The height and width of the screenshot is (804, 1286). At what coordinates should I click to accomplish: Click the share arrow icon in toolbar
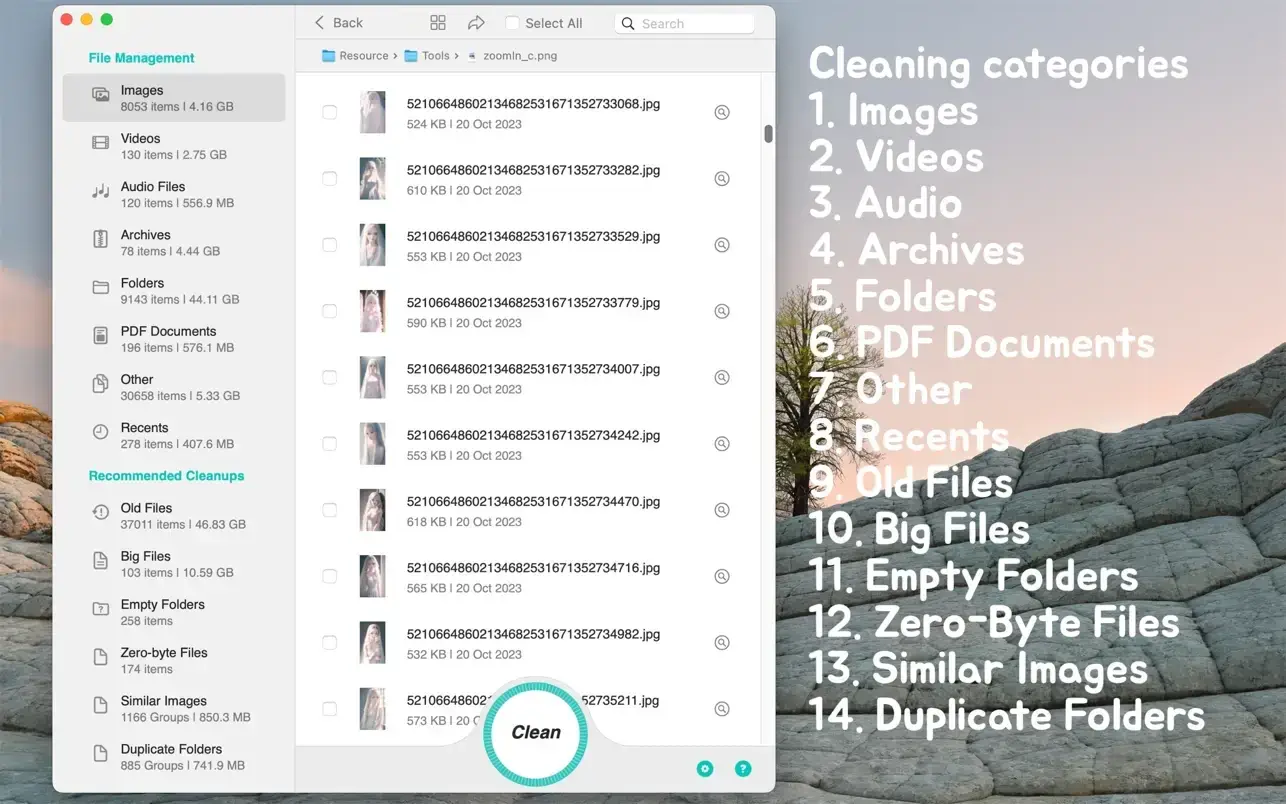pos(476,23)
